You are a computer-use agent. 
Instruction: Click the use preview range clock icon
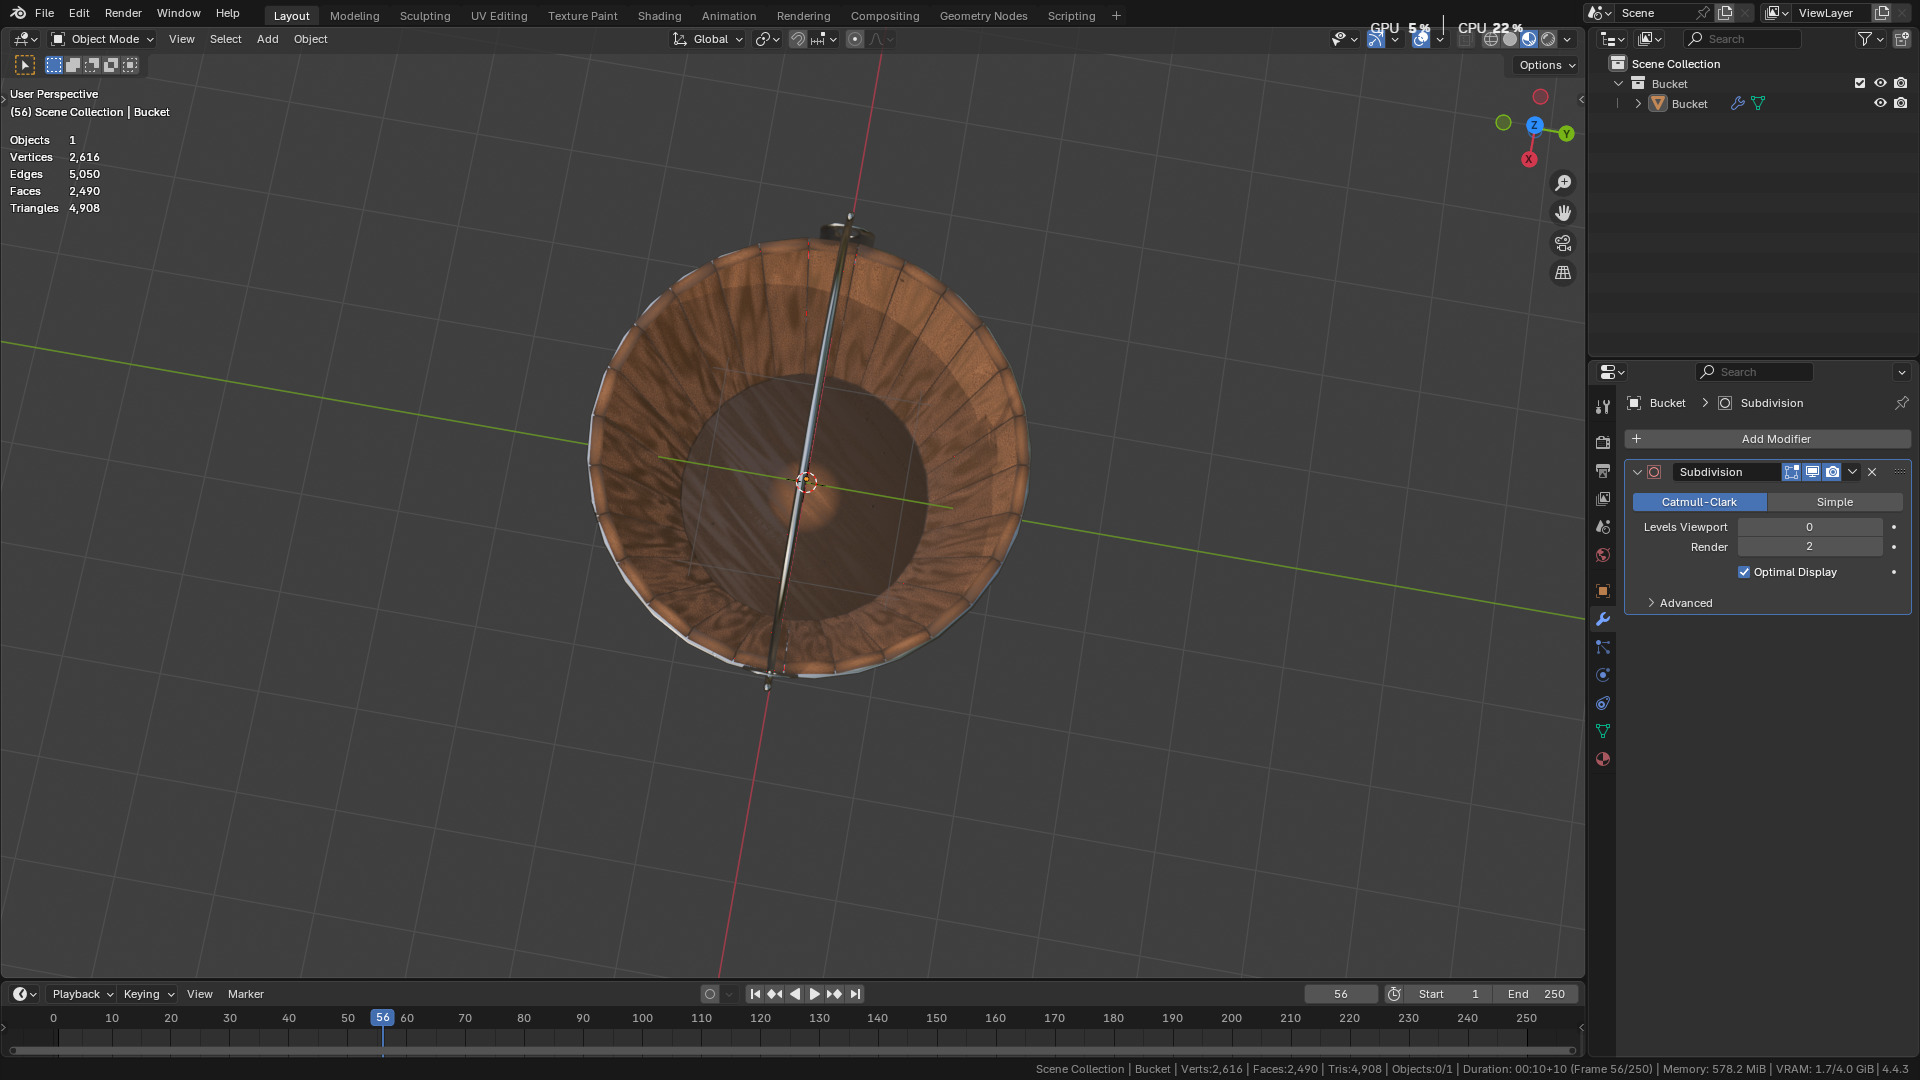coord(1394,994)
